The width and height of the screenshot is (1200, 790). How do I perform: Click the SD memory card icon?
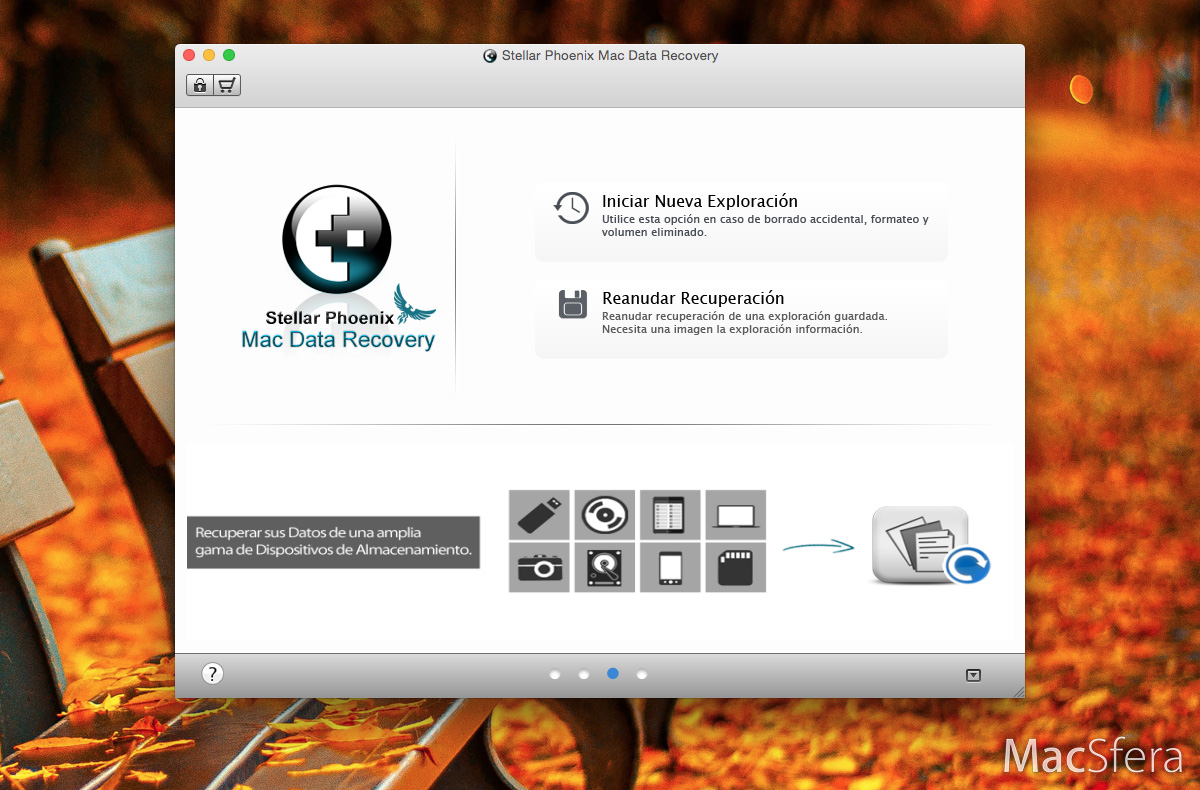click(x=736, y=568)
